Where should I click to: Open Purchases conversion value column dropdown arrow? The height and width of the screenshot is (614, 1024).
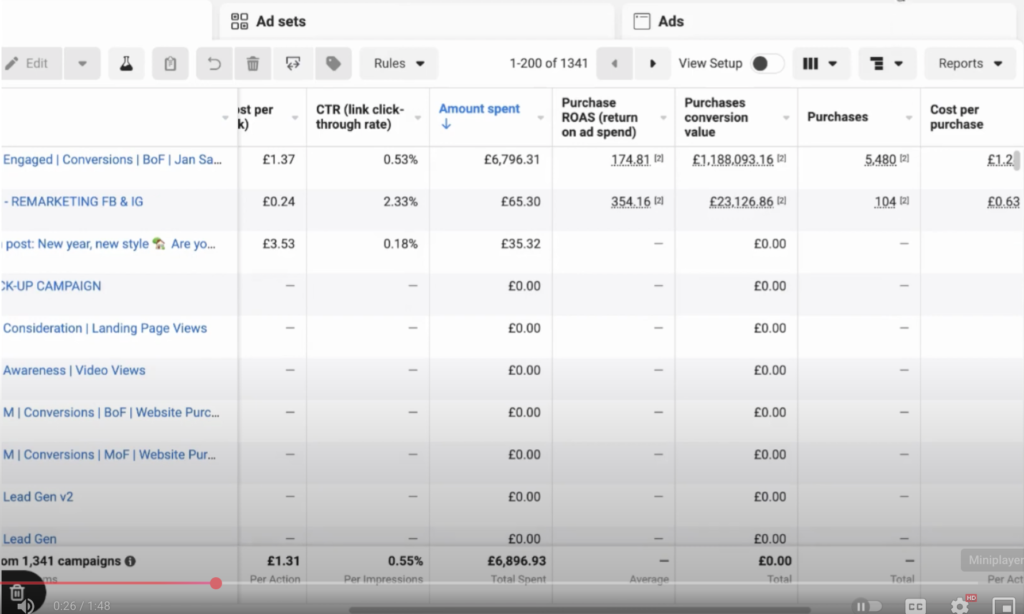[786, 118]
